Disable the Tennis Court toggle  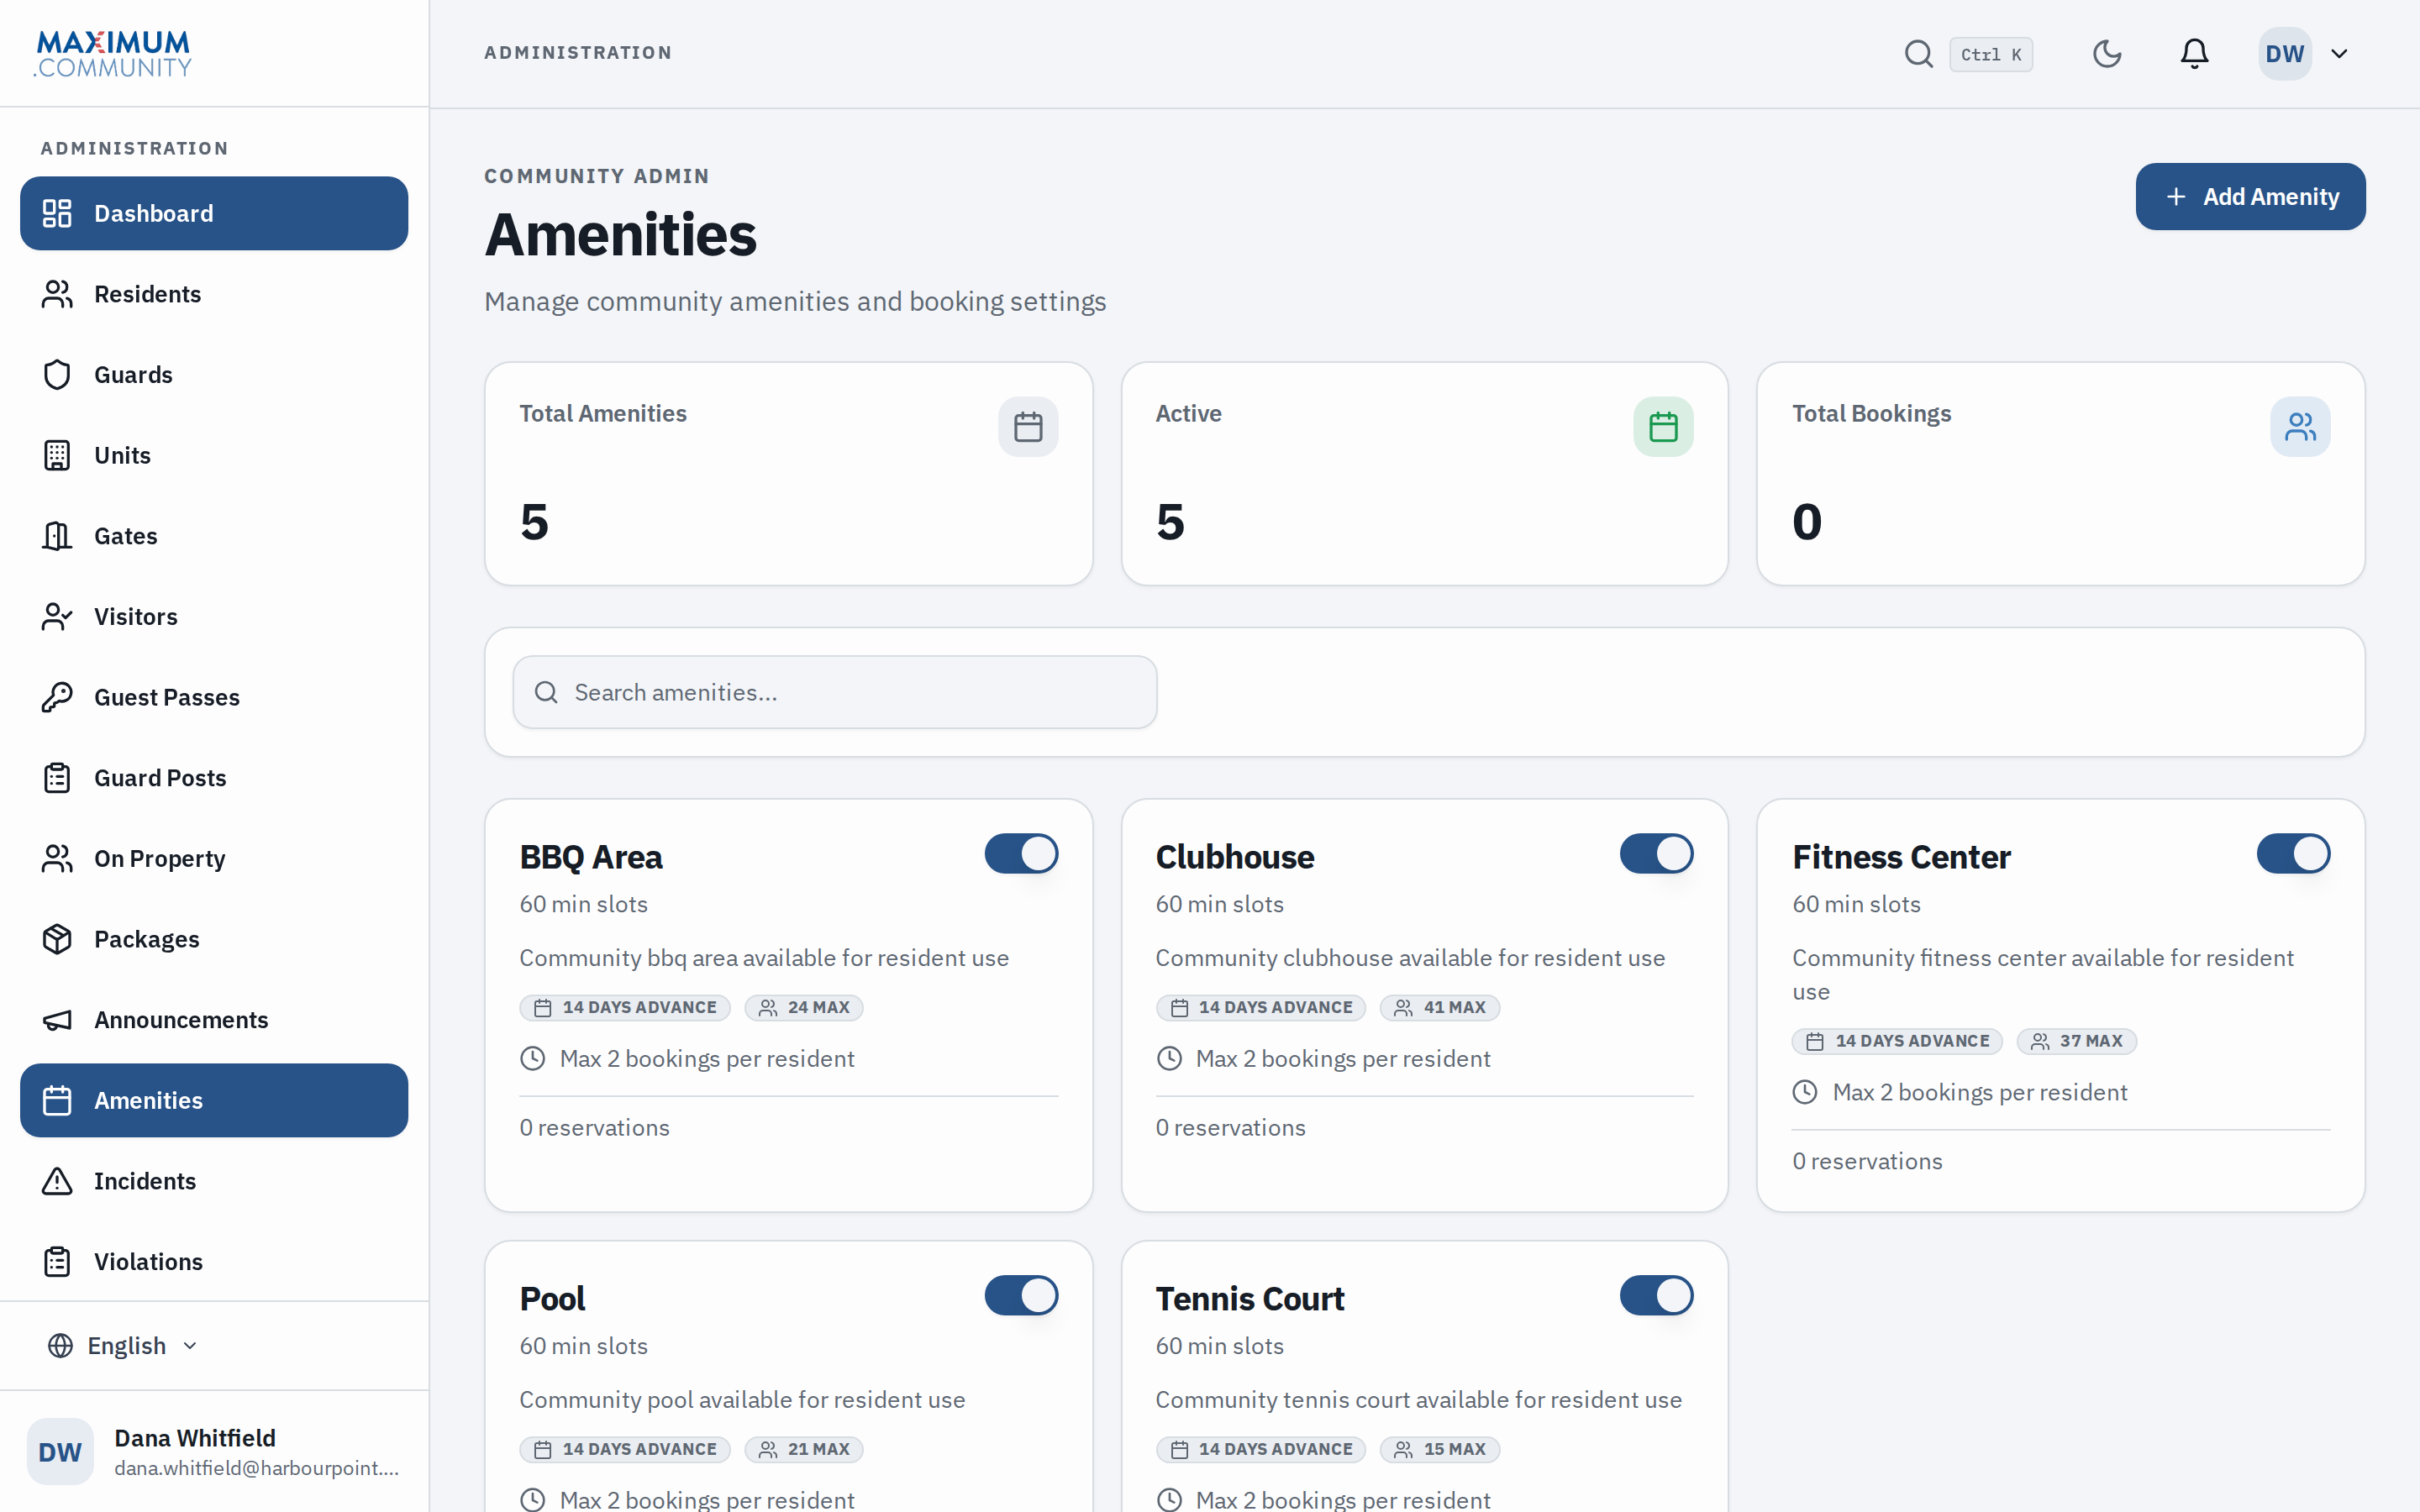[x=1656, y=1296]
